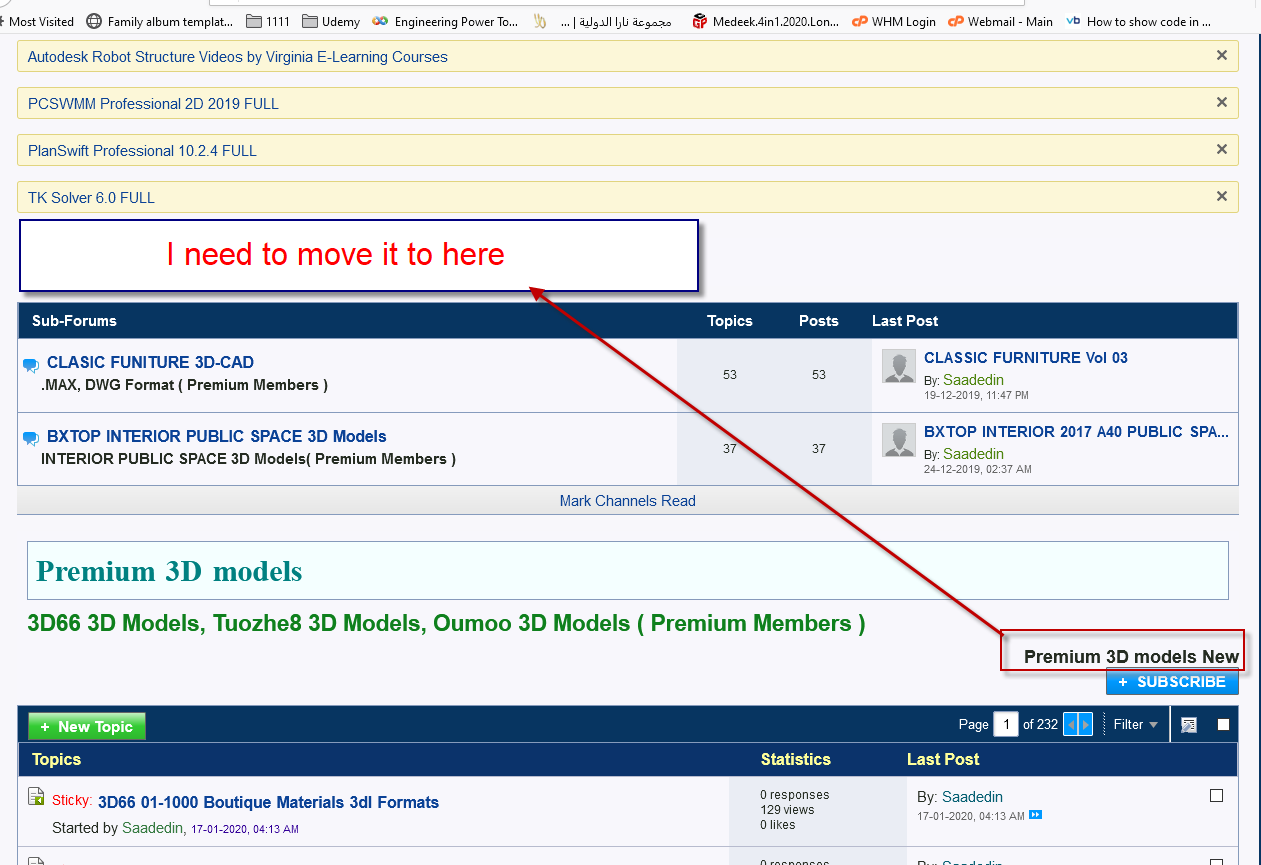This screenshot has width=1261, height=865.
Task: Open CLASIC FUNITURE 3D-CAD sub-forum
Action: 150,362
